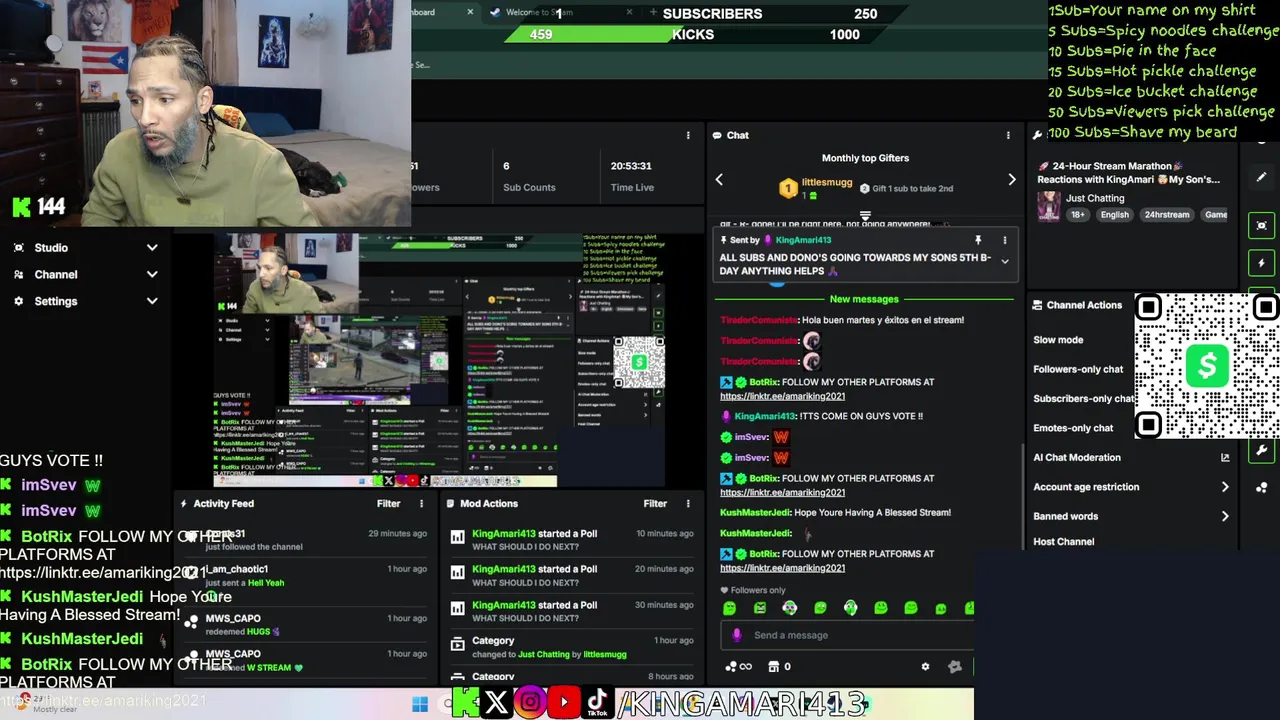Click the Just Chatting stream category title

click(1095, 199)
